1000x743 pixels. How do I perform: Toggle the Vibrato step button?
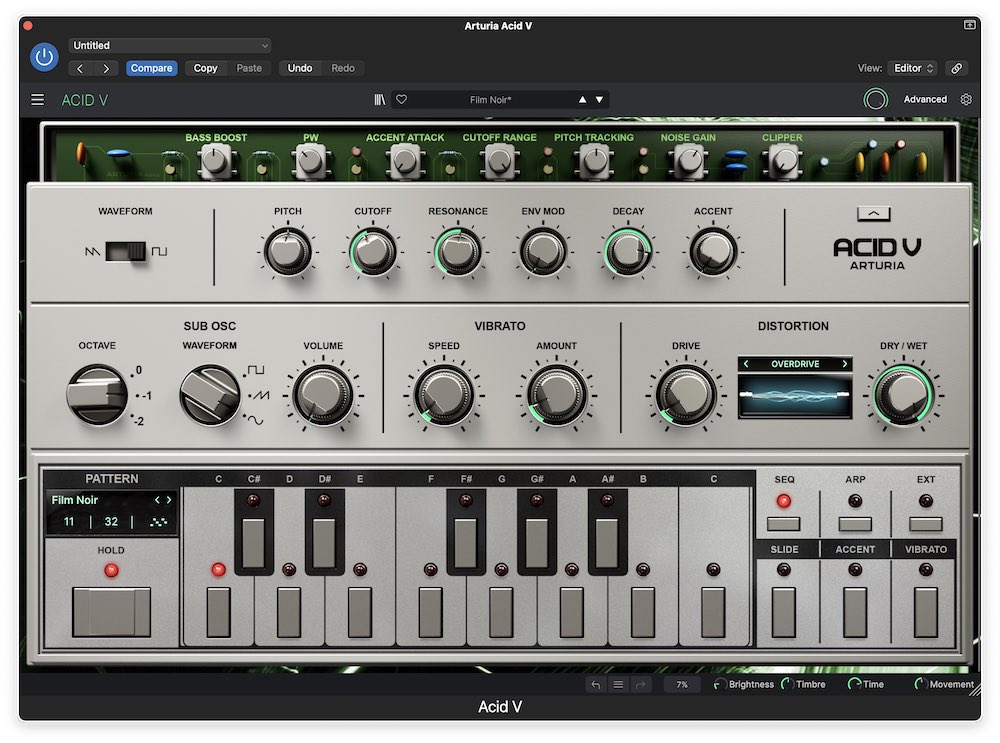(925, 613)
